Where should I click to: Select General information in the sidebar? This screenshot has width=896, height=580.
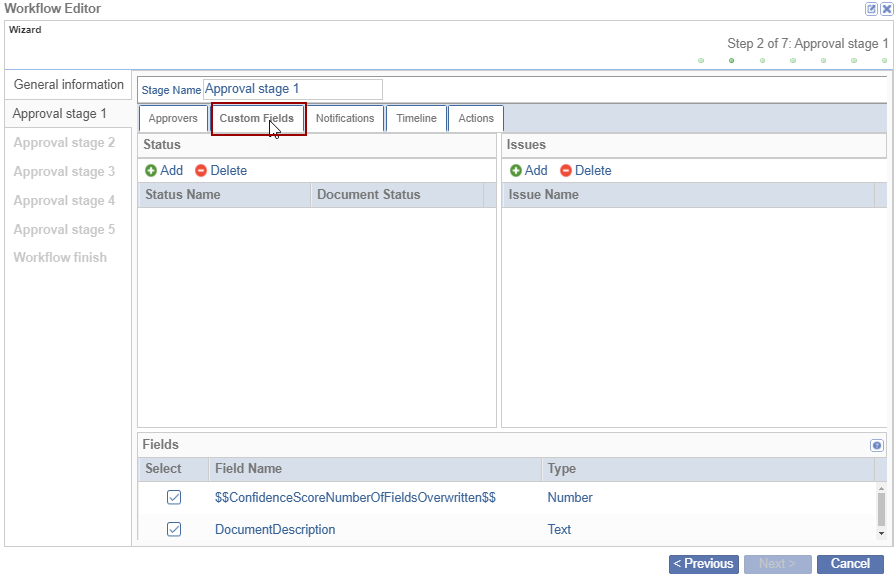point(69,85)
